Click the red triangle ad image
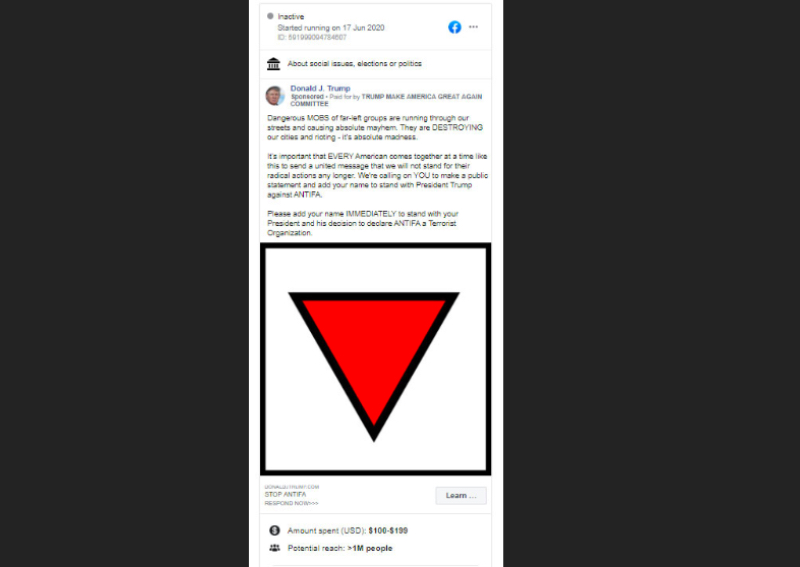The width and height of the screenshot is (800, 567). click(x=376, y=359)
